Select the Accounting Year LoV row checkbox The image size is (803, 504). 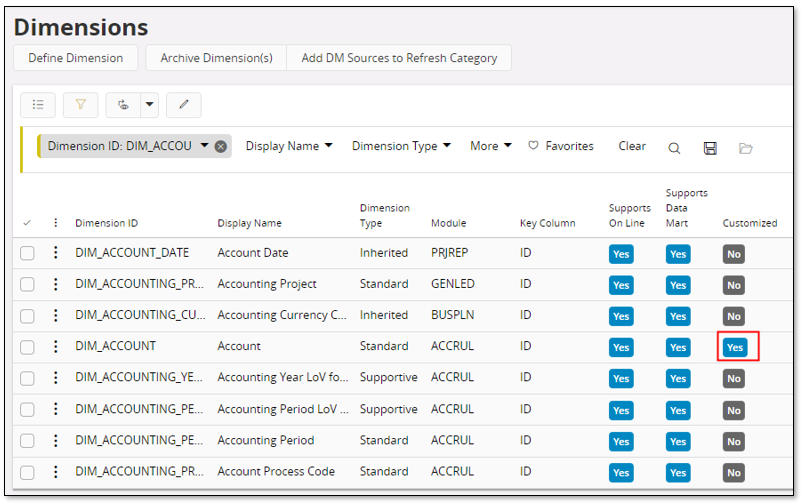[x=27, y=379]
